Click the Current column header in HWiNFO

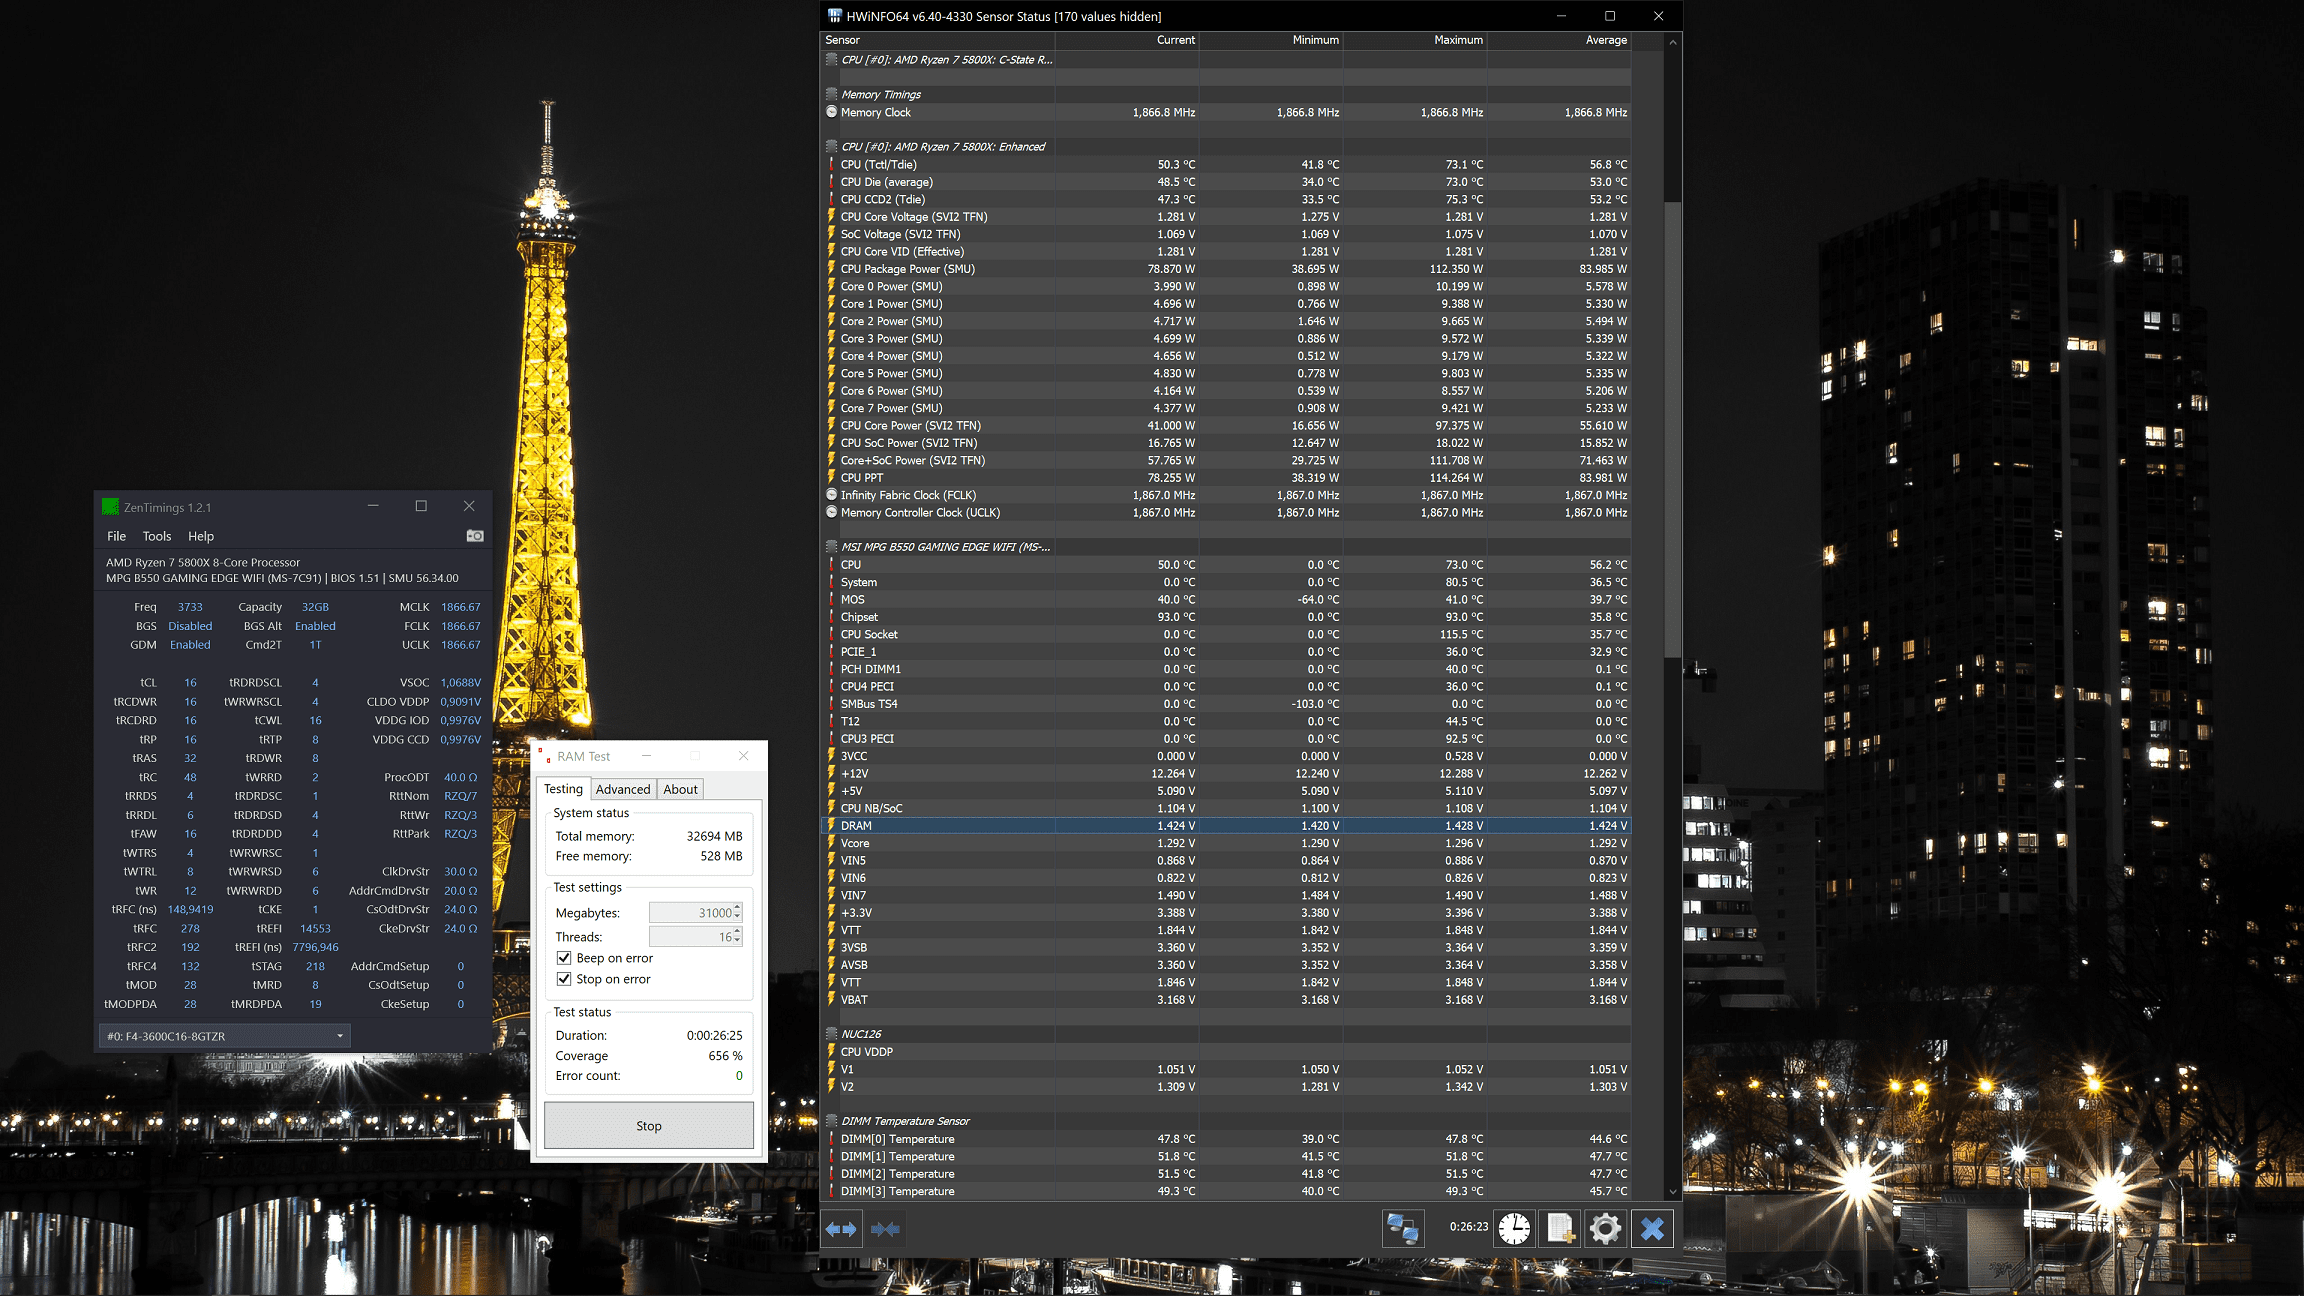pos(1126,40)
